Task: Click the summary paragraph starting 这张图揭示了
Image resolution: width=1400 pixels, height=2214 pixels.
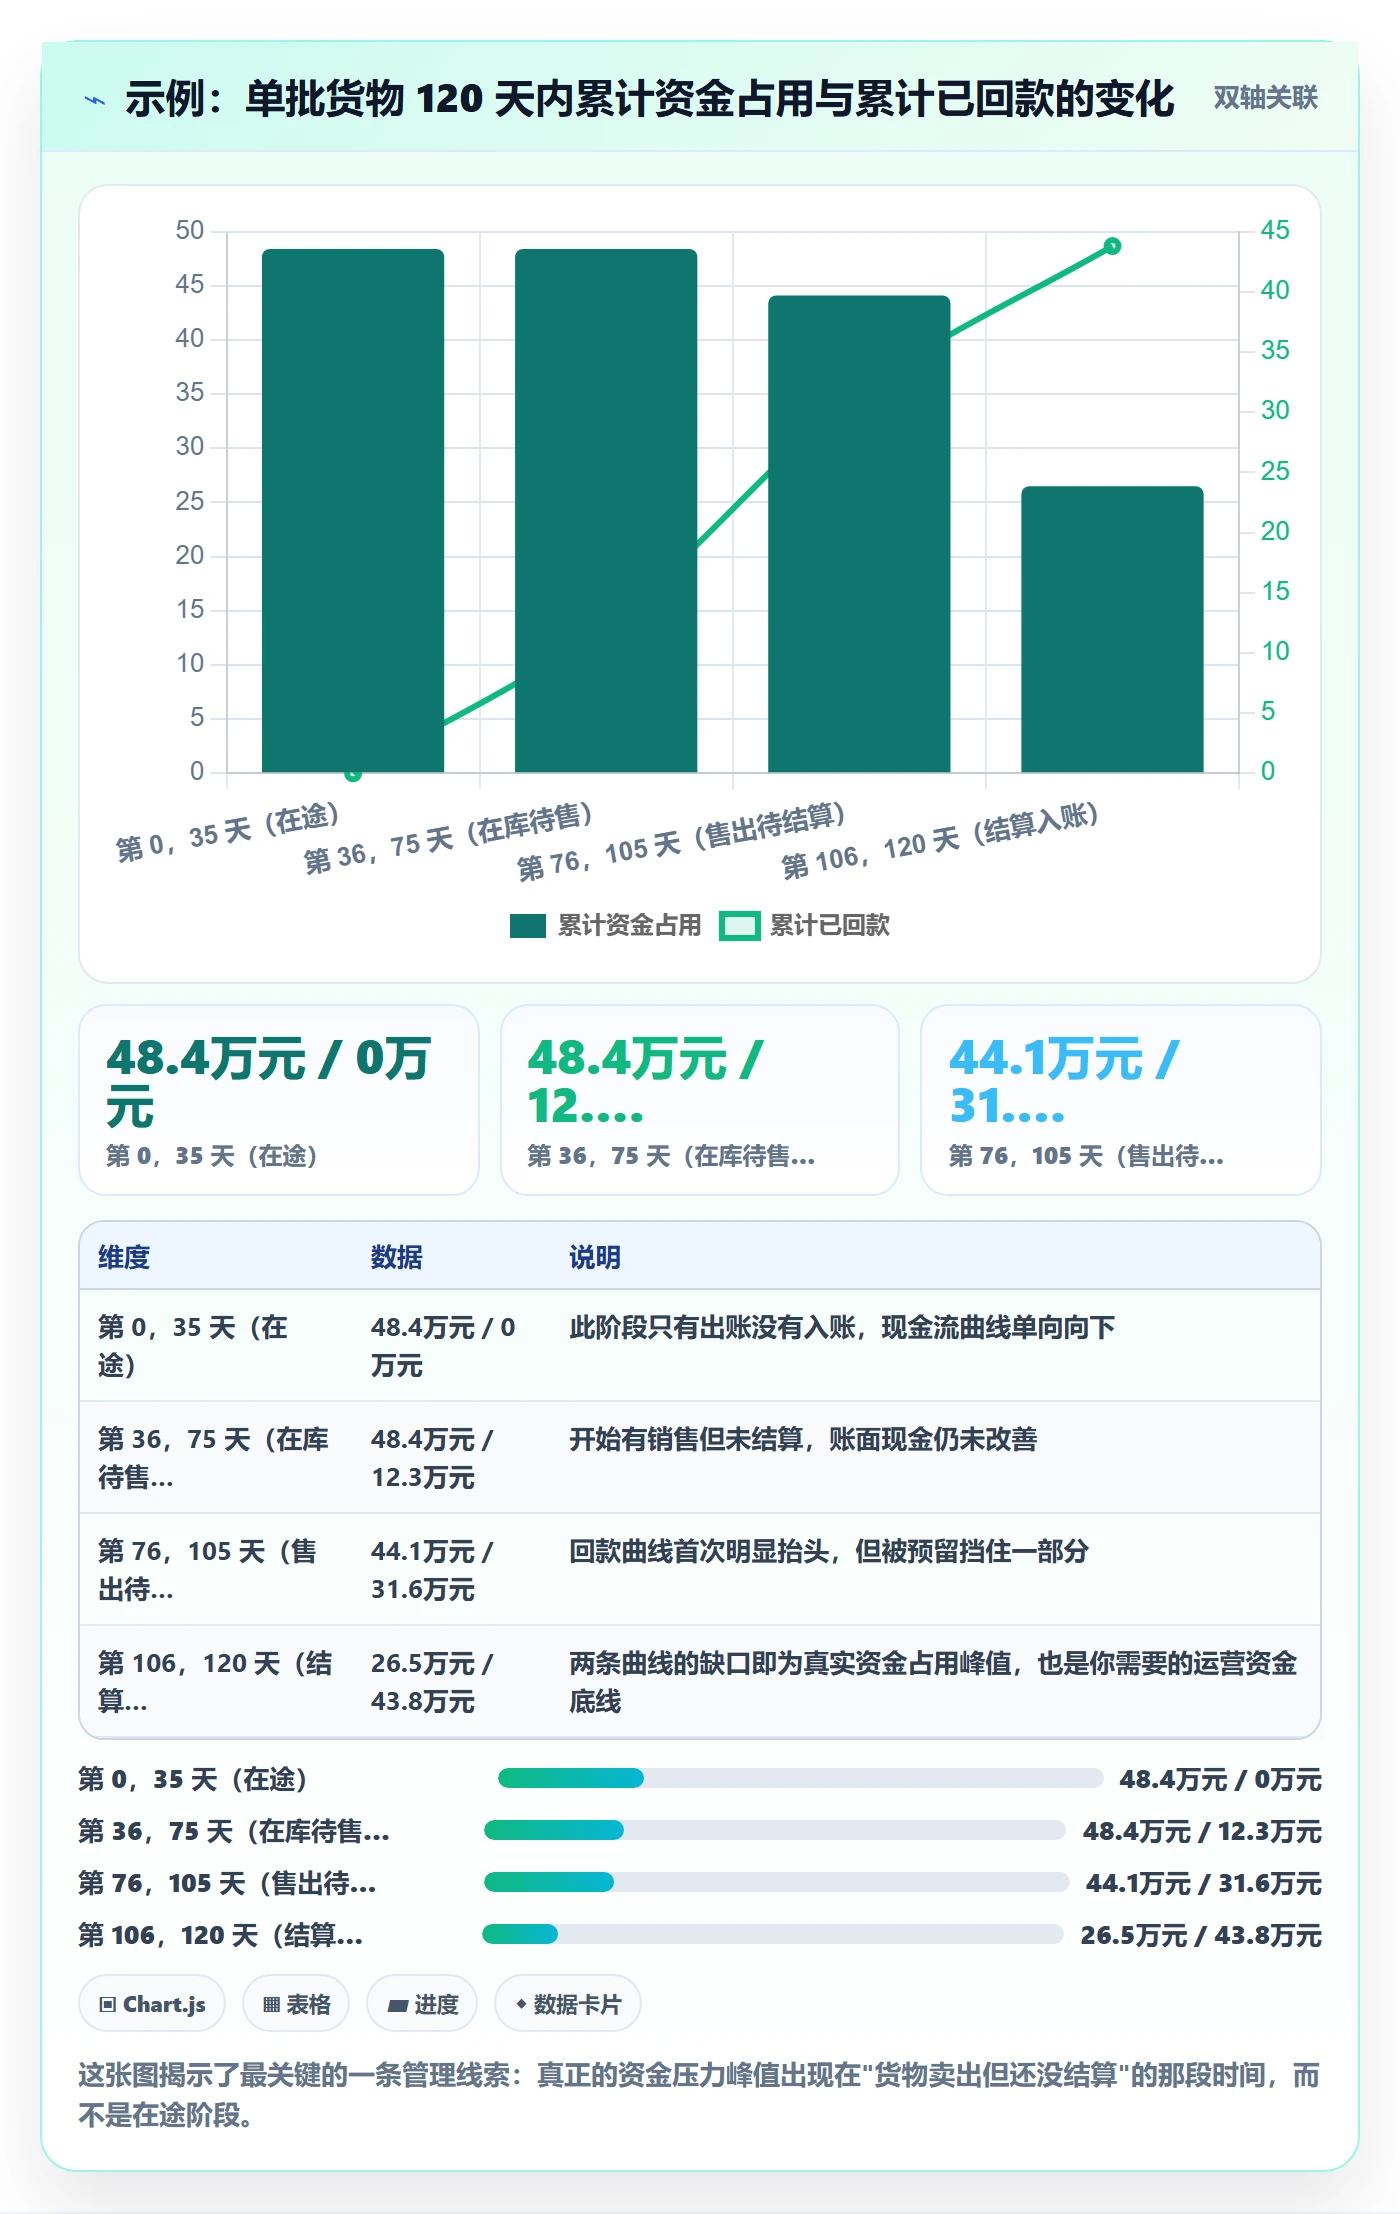Action: pos(699,2095)
